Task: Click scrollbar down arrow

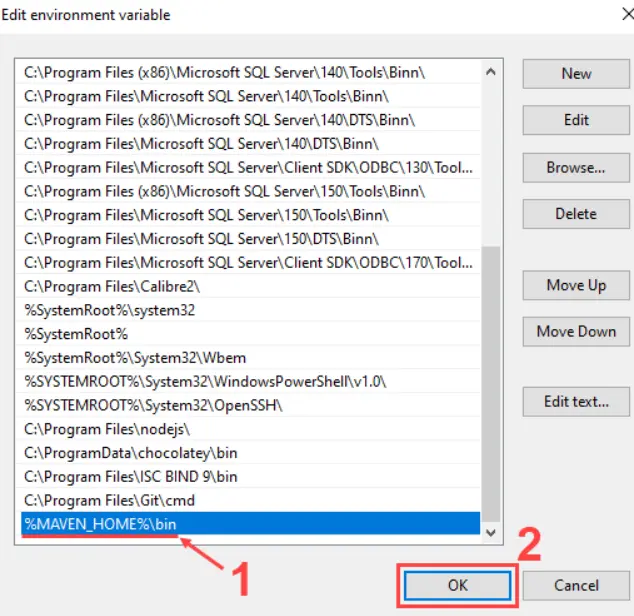Action: coord(490,535)
